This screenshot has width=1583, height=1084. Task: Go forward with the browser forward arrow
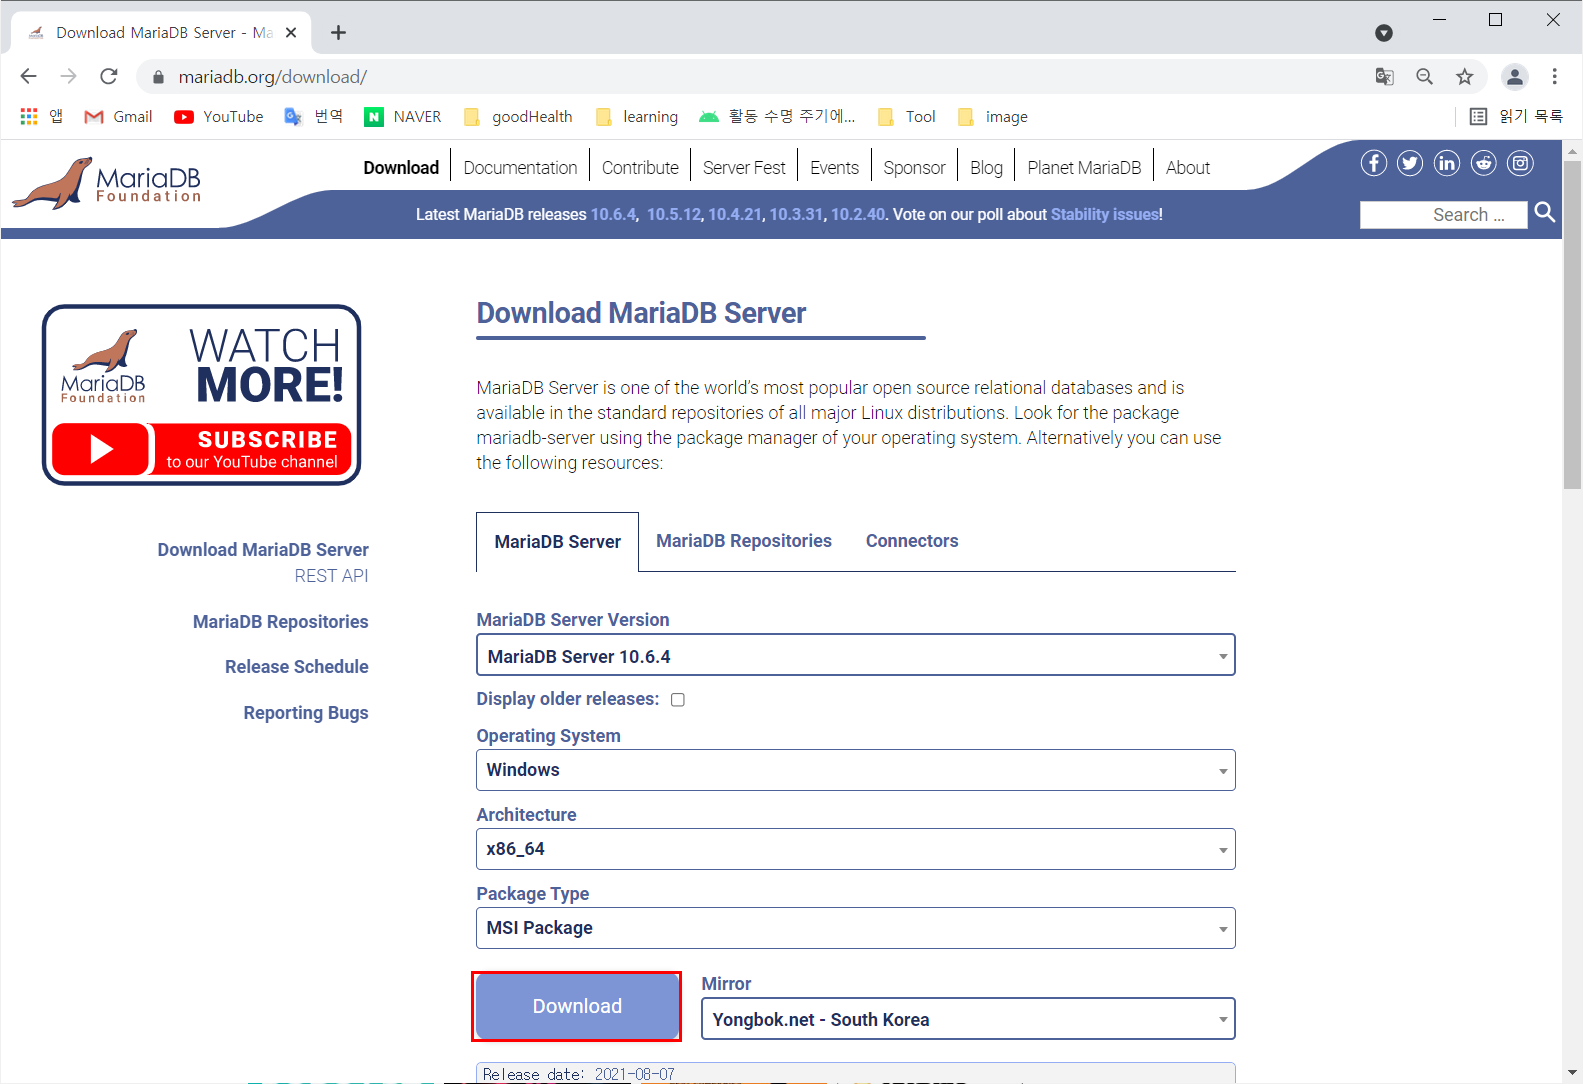[68, 76]
